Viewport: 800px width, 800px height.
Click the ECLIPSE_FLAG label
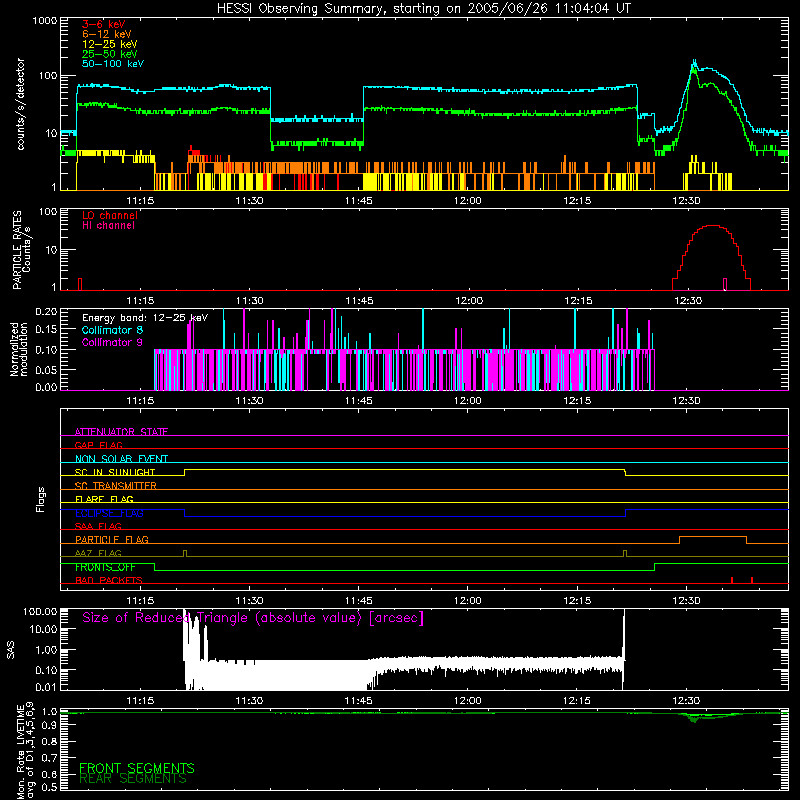[x=109, y=513]
